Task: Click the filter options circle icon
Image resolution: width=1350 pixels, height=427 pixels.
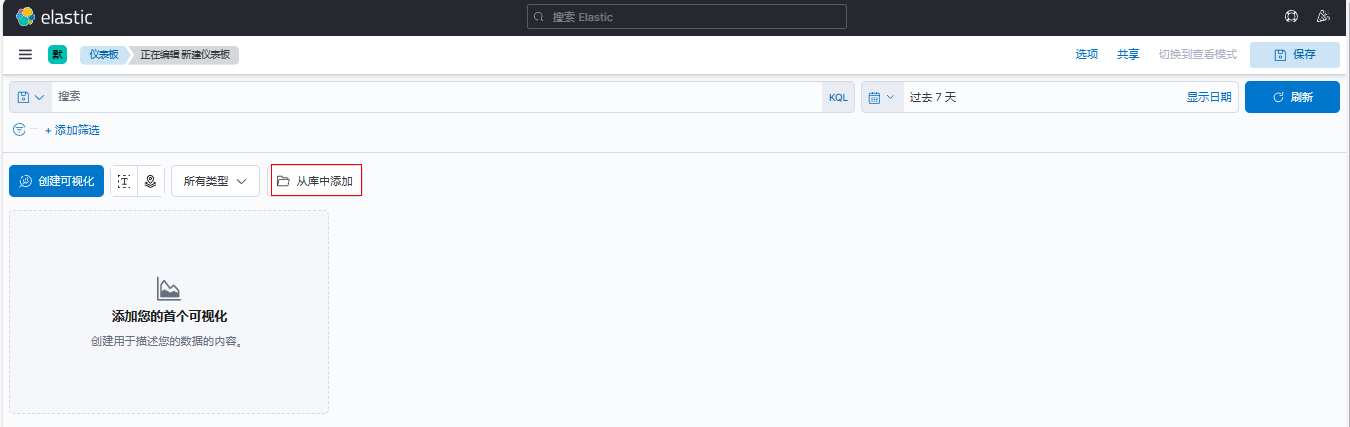Action: point(19,130)
